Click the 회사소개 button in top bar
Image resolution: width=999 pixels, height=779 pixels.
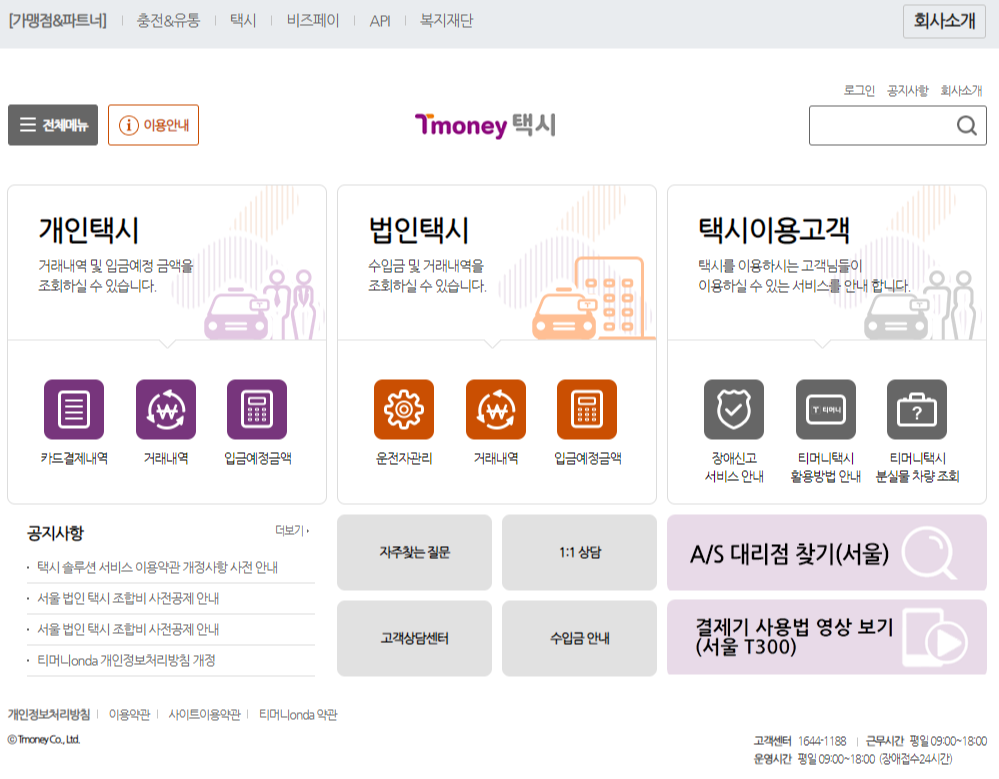(x=944, y=21)
